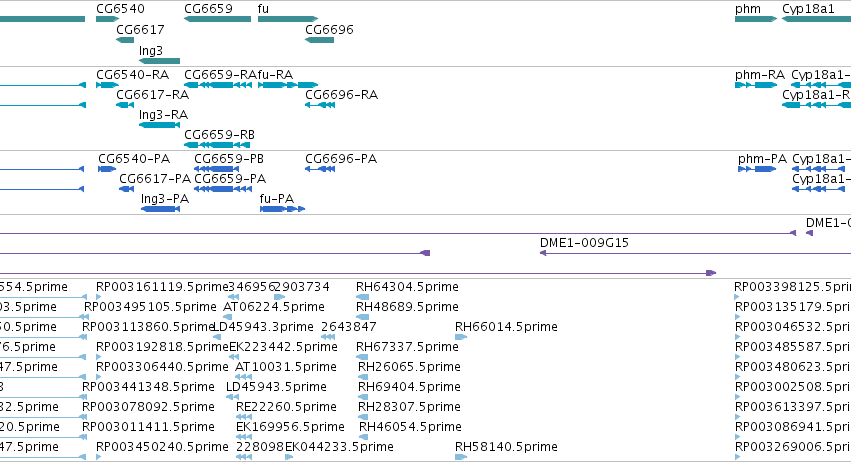Image resolution: width=851 pixels, height=462 pixels.
Task: Click EST RH46054.5prime
Action: (410, 427)
